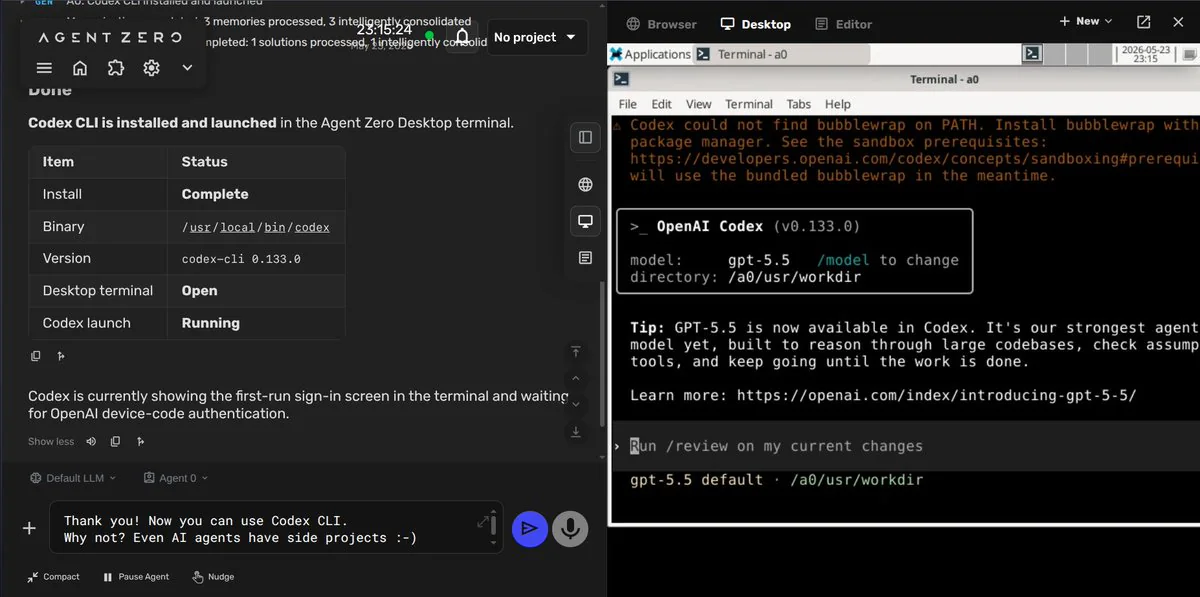The width and height of the screenshot is (1200, 597).
Task: Open the New dropdown
Action: click(x=1085, y=21)
